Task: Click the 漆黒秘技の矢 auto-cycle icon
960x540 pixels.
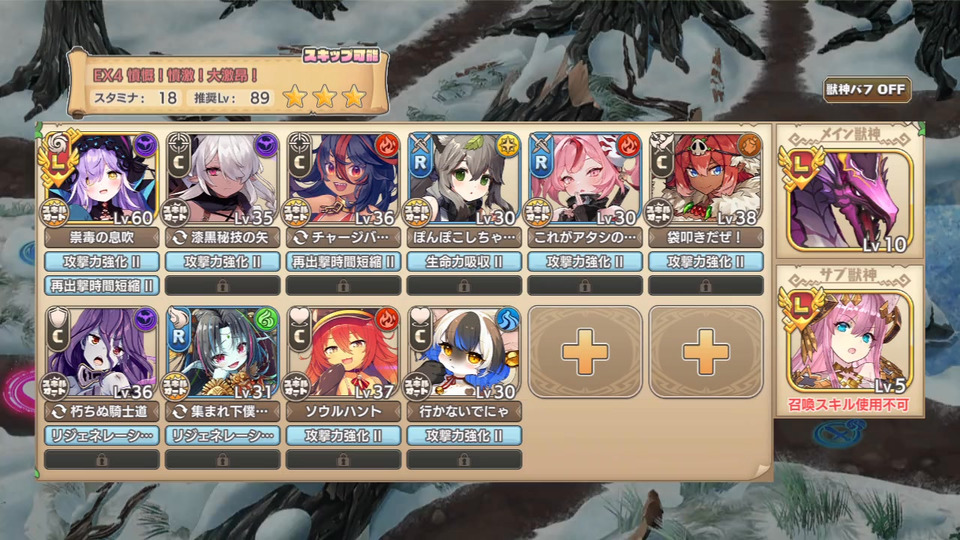Action: point(179,238)
